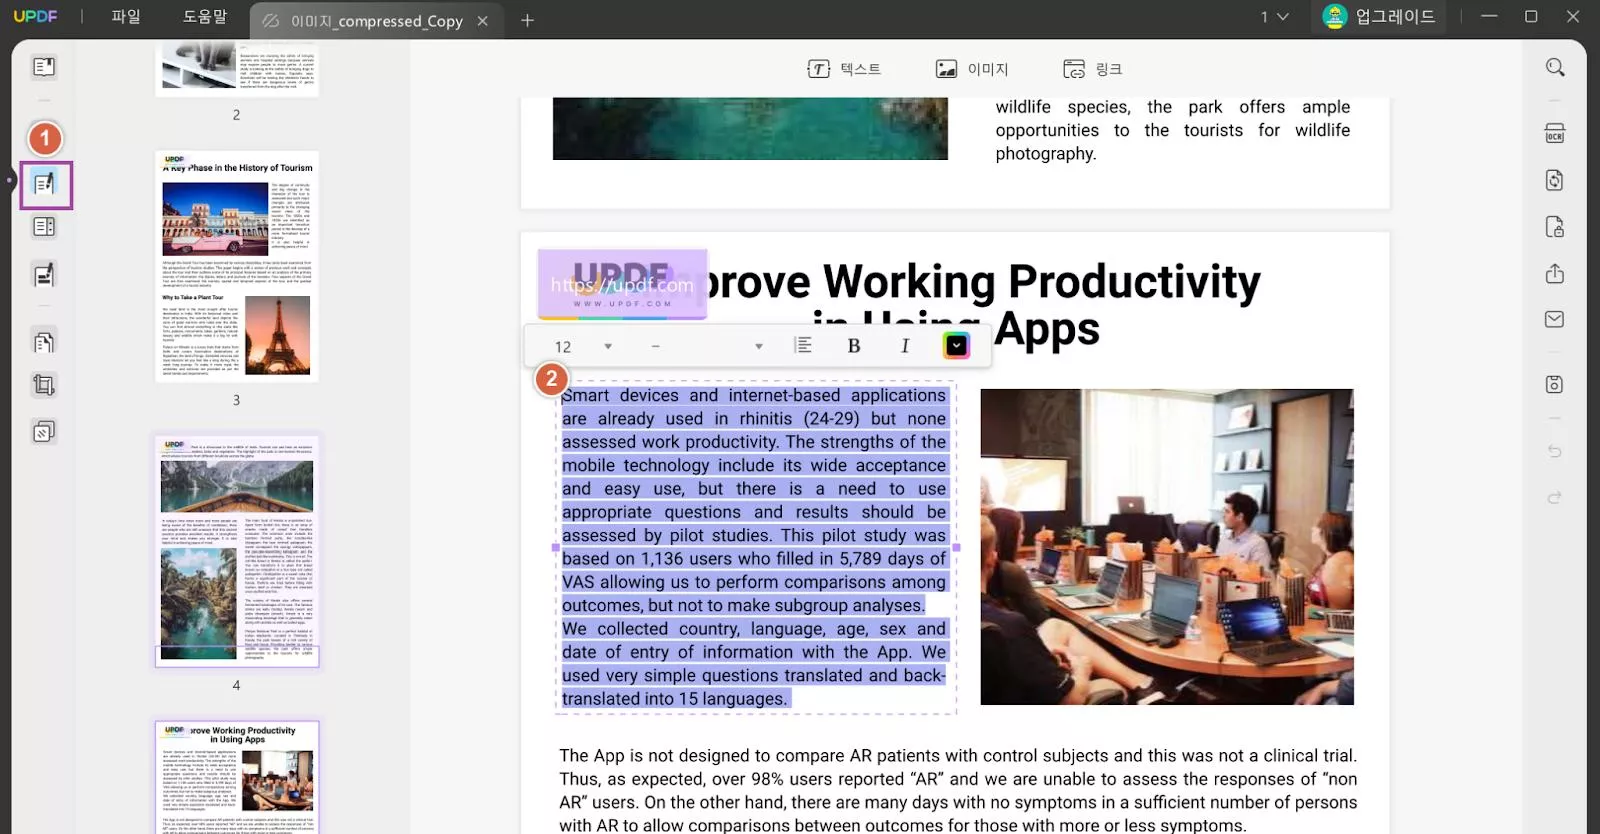Open the window count 1 dropdown
The width and height of the screenshot is (1600, 834).
click(x=1275, y=16)
